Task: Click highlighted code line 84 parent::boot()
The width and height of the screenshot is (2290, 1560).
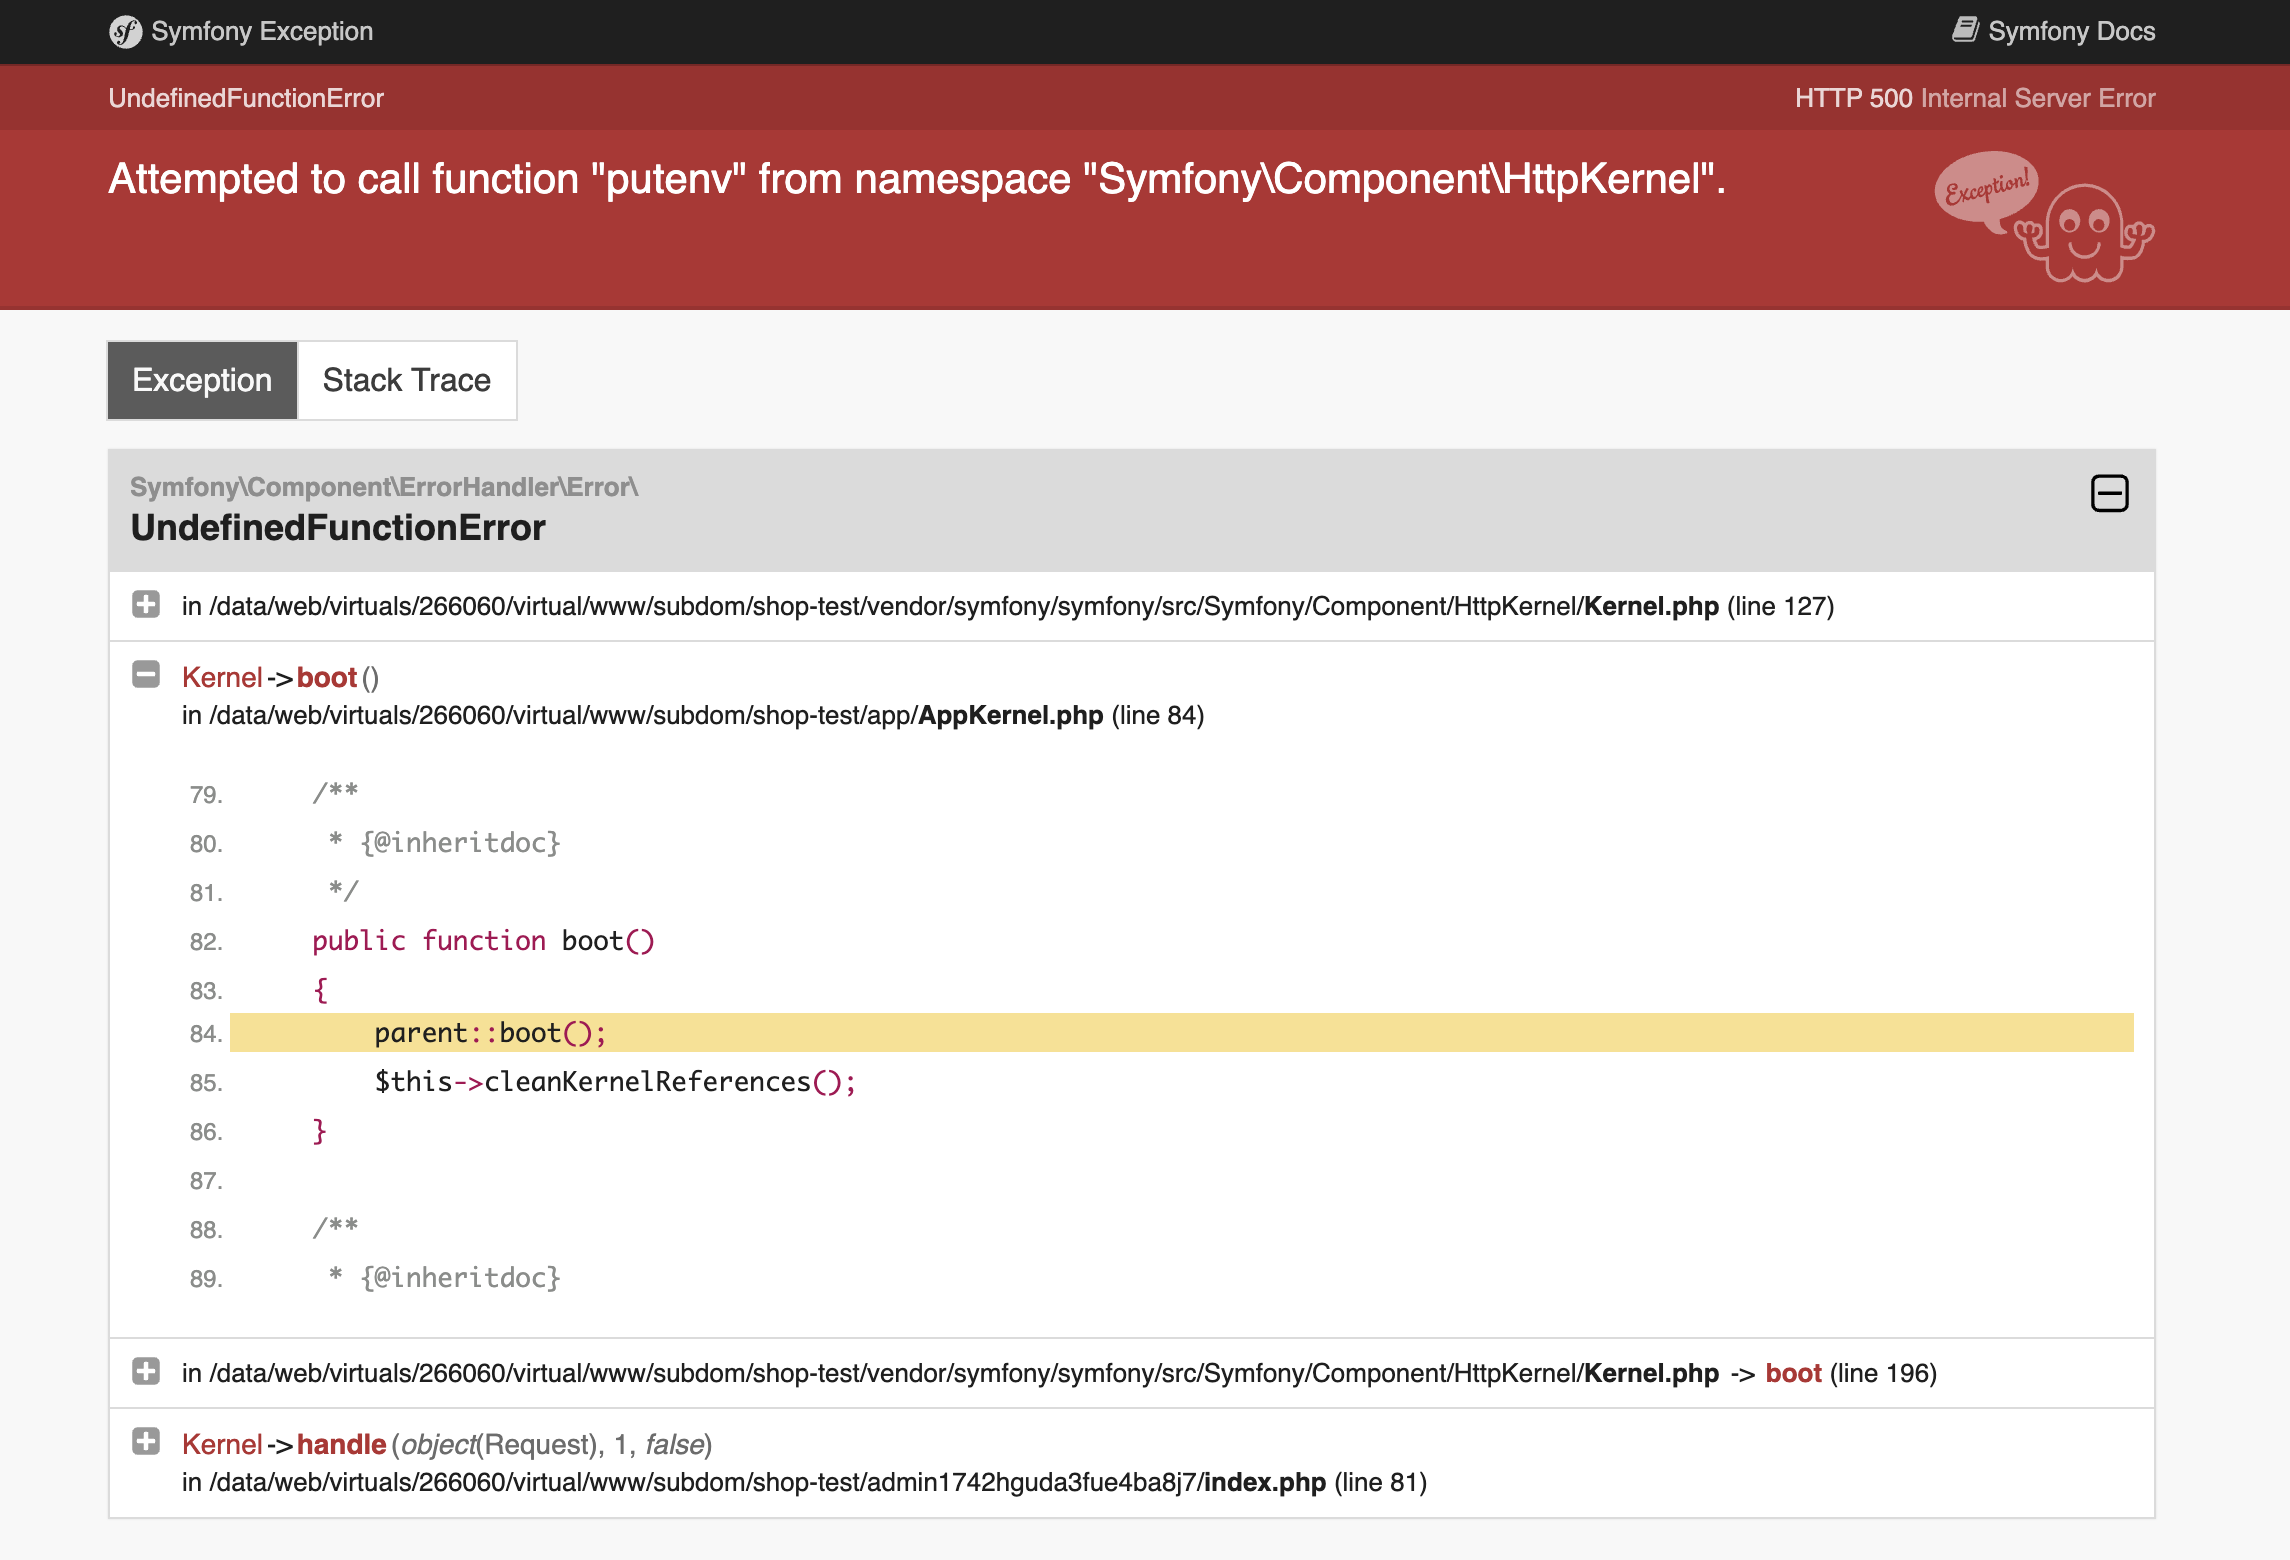Action: tap(490, 1033)
